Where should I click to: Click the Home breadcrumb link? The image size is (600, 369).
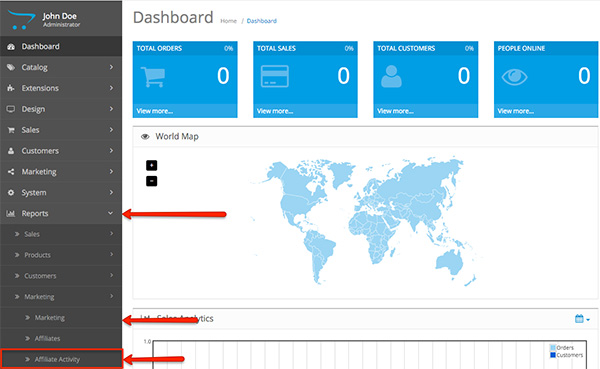[228, 21]
